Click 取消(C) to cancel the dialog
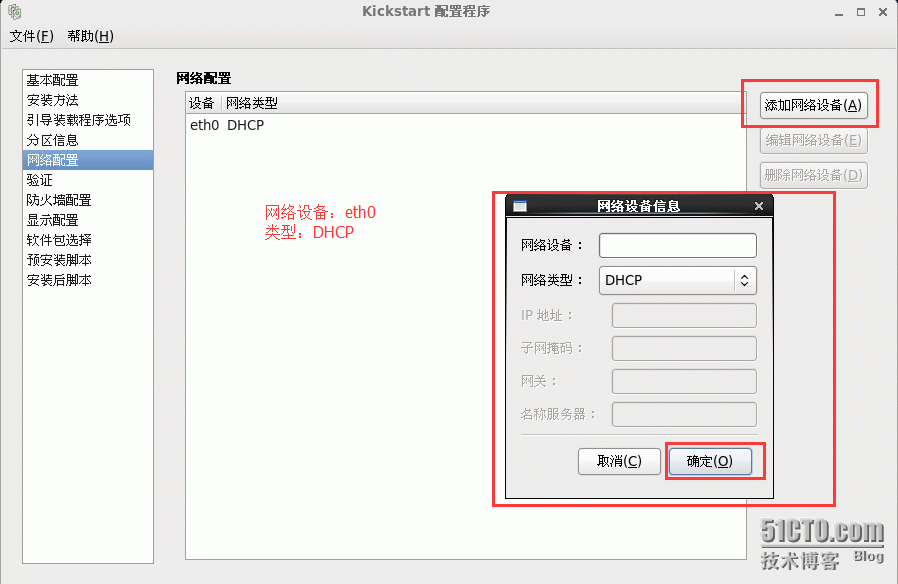The image size is (898, 584). point(619,461)
